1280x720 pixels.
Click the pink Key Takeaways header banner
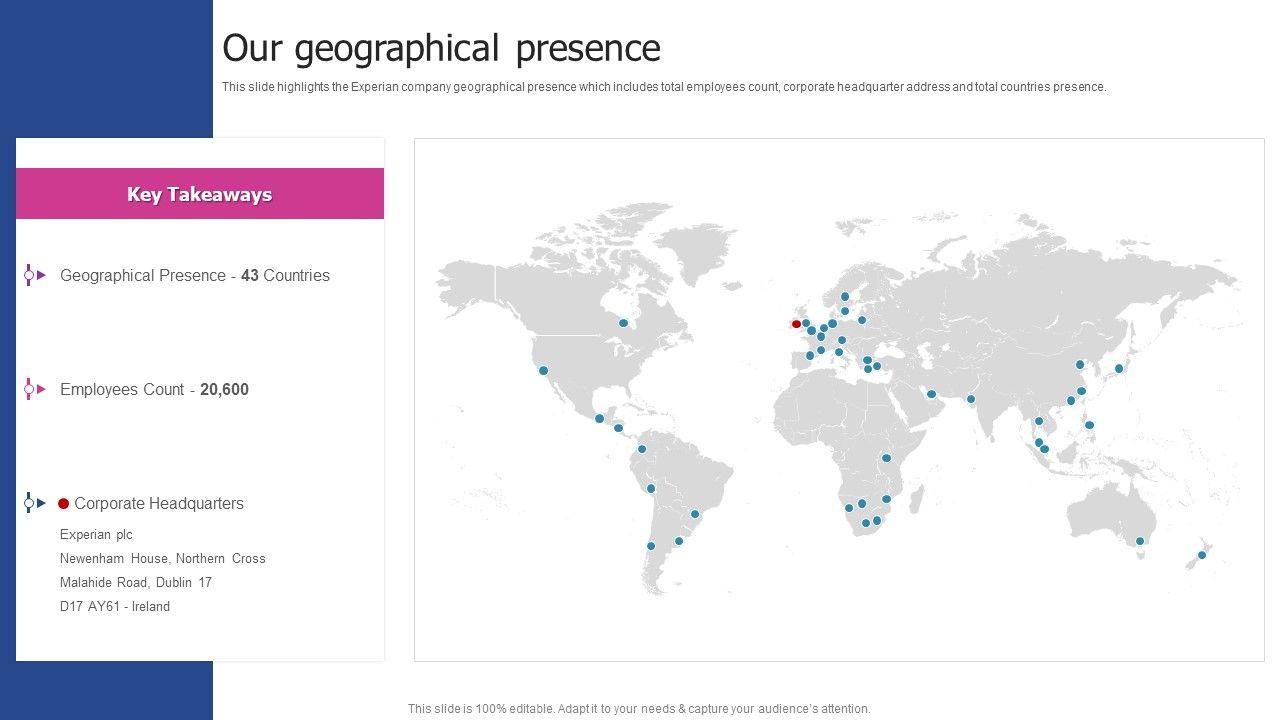tap(200, 194)
